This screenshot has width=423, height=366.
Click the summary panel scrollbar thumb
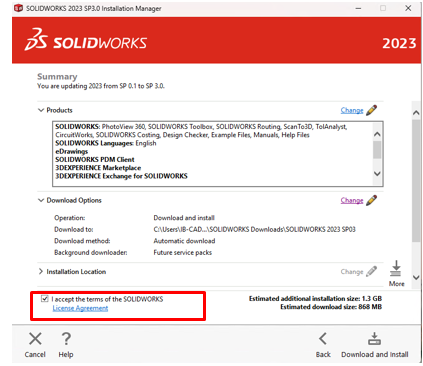tap(416, 181)
